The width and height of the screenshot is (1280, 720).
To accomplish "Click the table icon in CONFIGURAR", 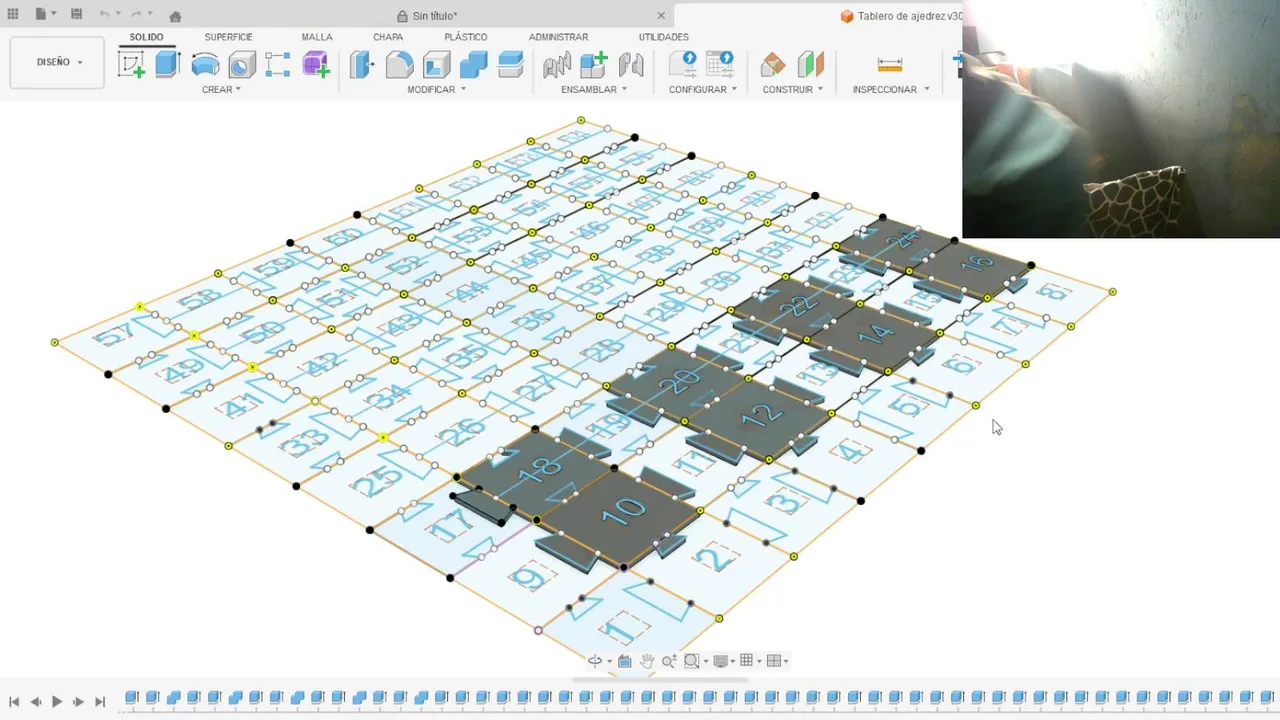I will 720,65.
